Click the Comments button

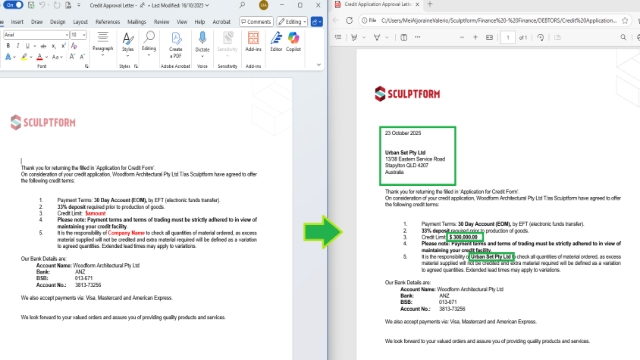pos(256,22)
